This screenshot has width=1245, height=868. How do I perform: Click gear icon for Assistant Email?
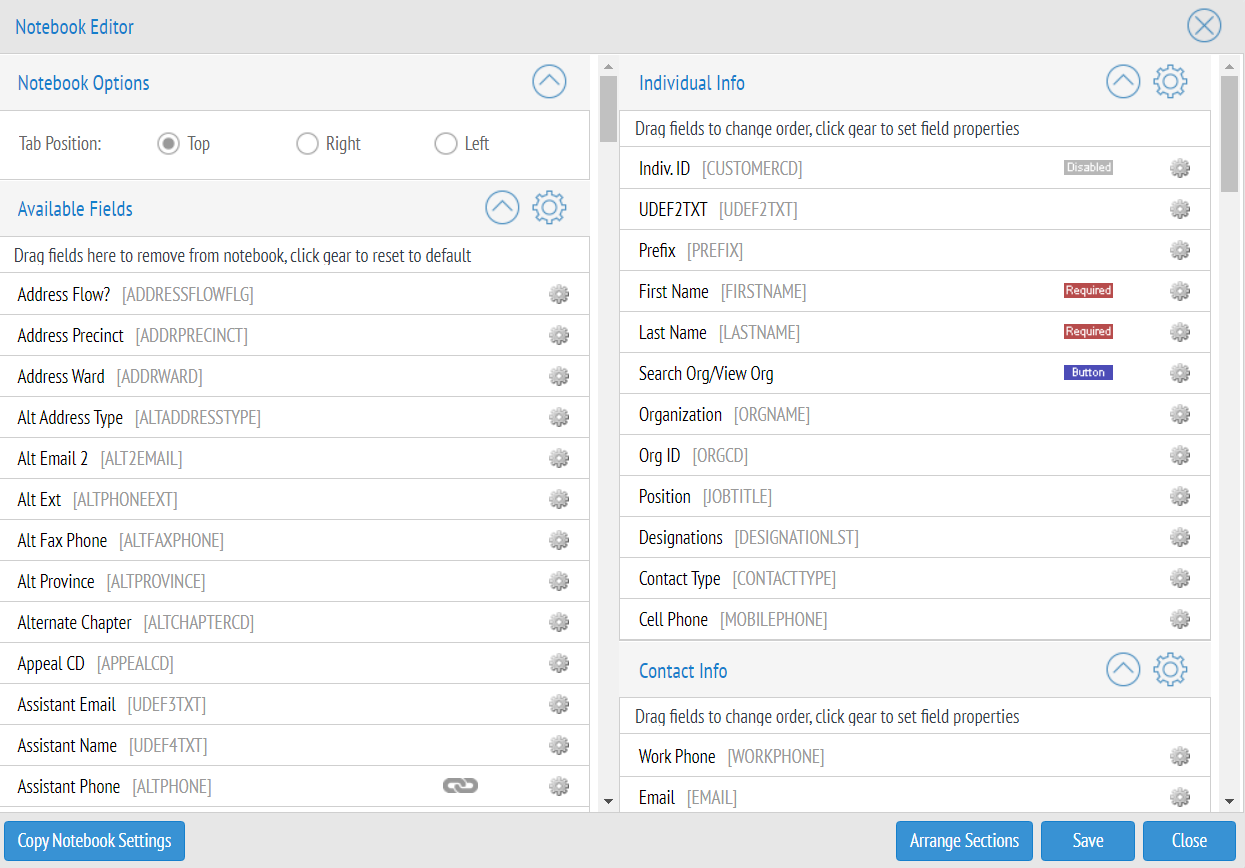(559, 704)
